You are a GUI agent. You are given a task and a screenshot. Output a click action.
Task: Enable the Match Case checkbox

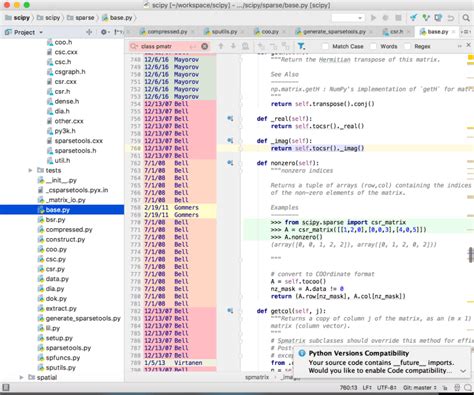325,46
